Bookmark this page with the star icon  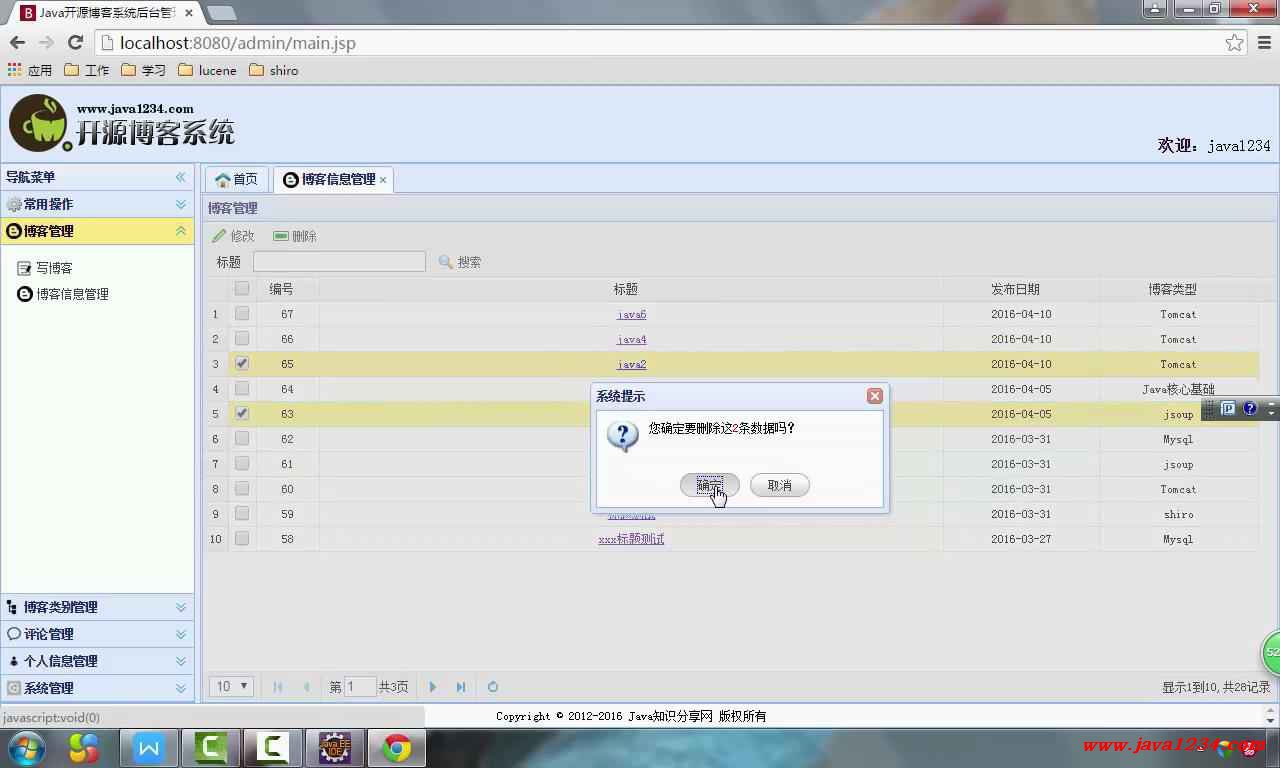tap(1234, 43)
